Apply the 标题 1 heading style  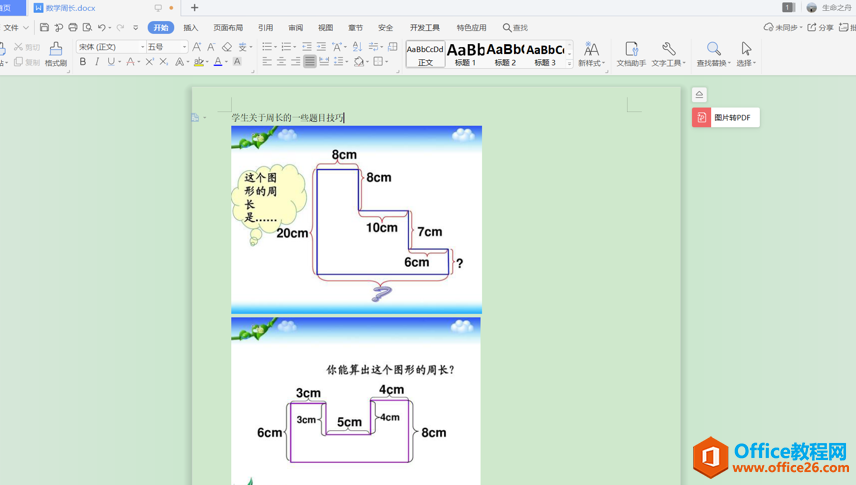[465, 54]
